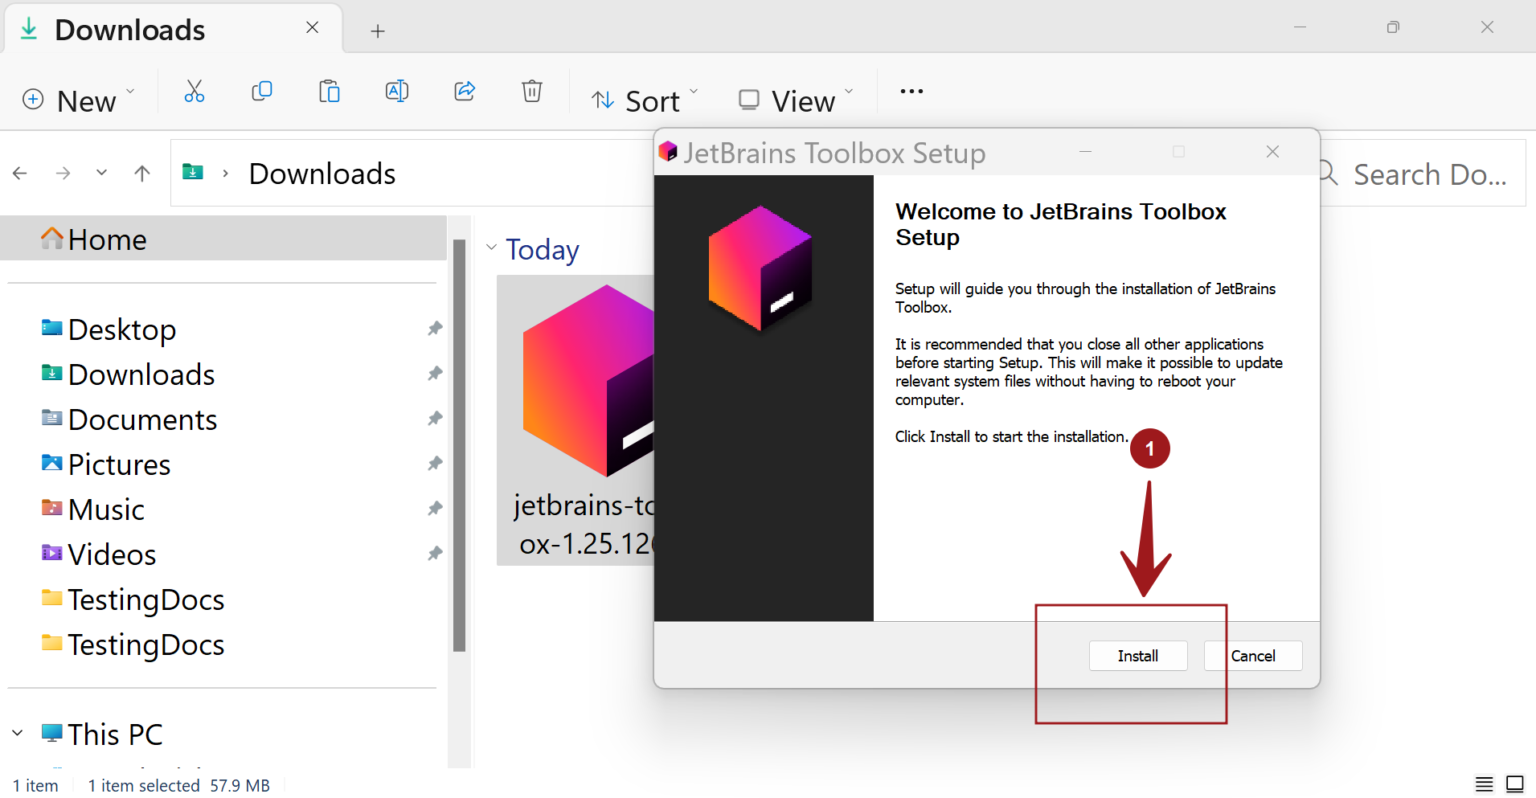Viewport: 1536px width, 798px height.
Task: Open the See more ellipsis menu
Action: pyautogui.click(x=911, y=92)
